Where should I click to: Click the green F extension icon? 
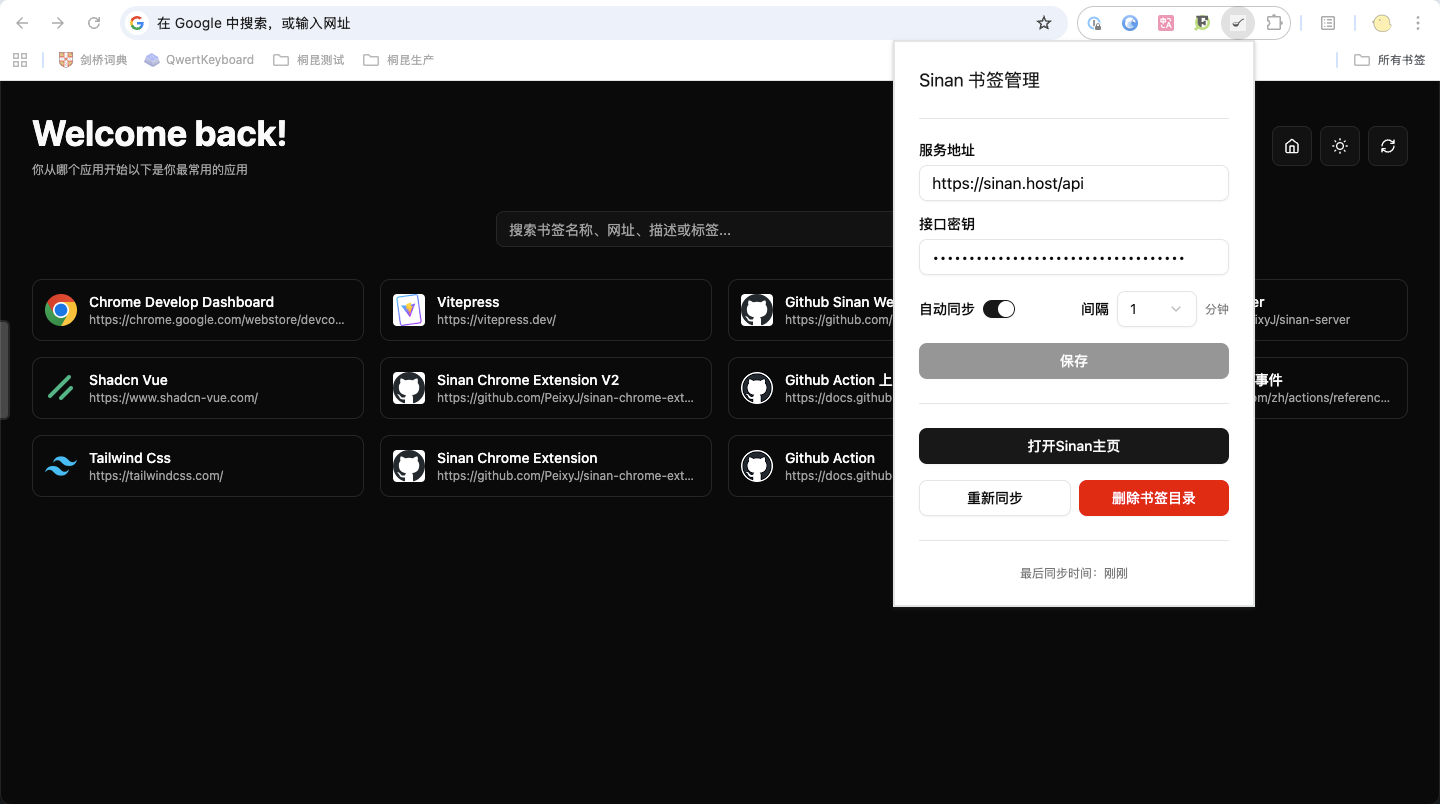(x=1202, y=23)
